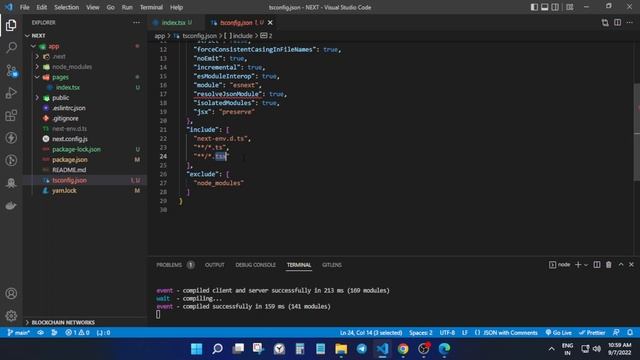Open the Manage gear icon
The image size is (640, 360).
11,316
